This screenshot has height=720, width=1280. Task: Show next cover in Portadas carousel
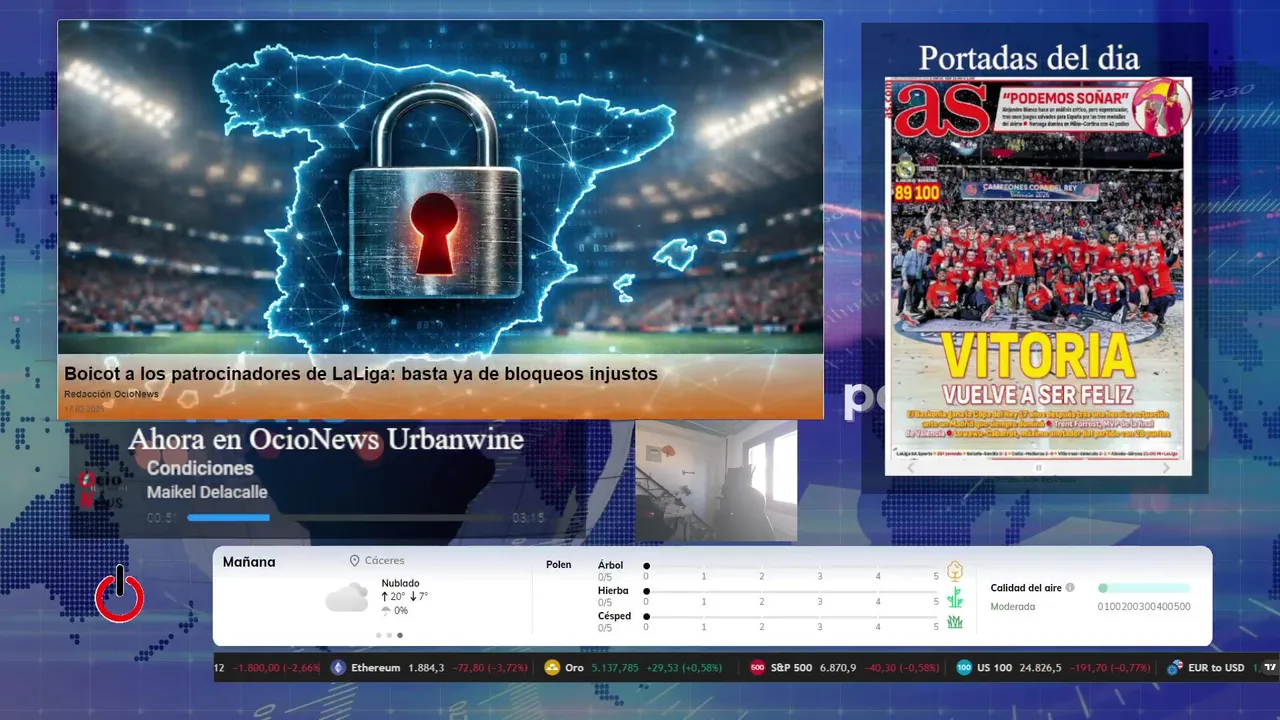[1166, 468]
